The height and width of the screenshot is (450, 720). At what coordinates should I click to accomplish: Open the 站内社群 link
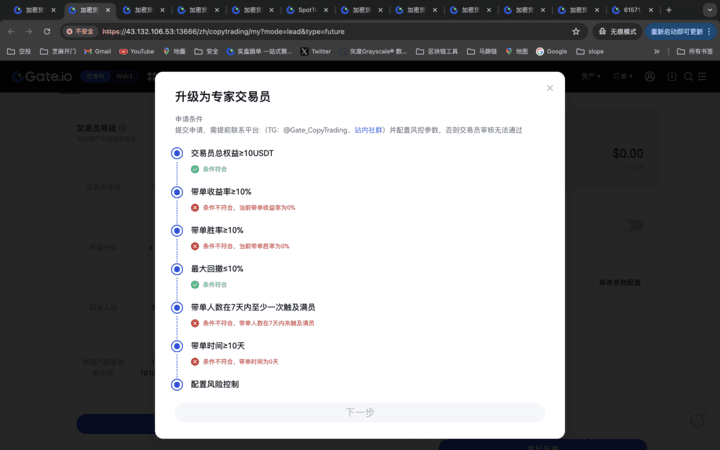369,130
